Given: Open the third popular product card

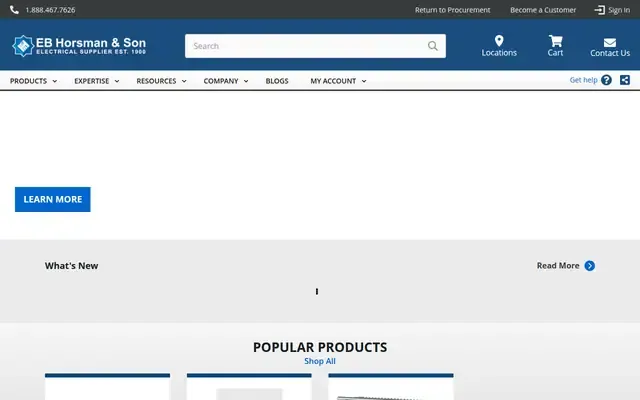Looking at the screenshot, I should click(391, 387).
